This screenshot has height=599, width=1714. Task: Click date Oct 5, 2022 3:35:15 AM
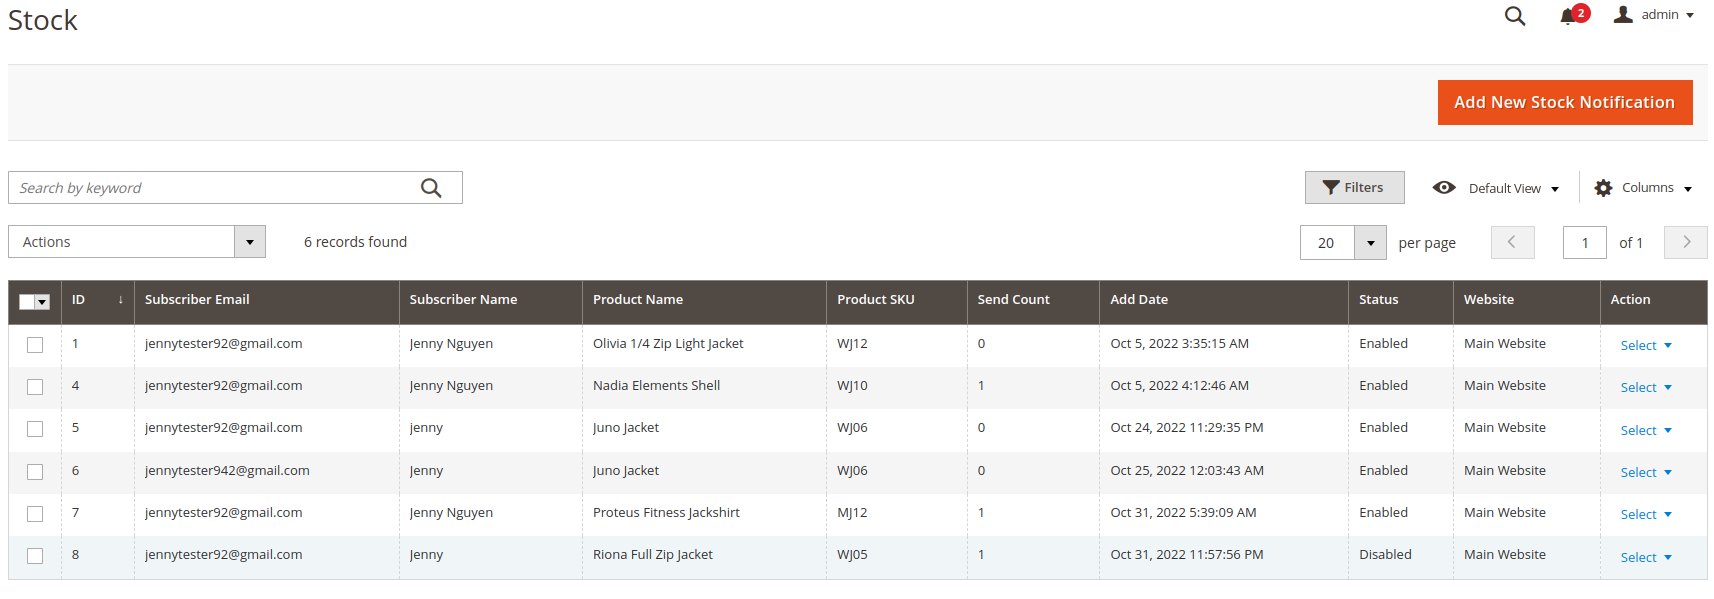[1179, 343]
